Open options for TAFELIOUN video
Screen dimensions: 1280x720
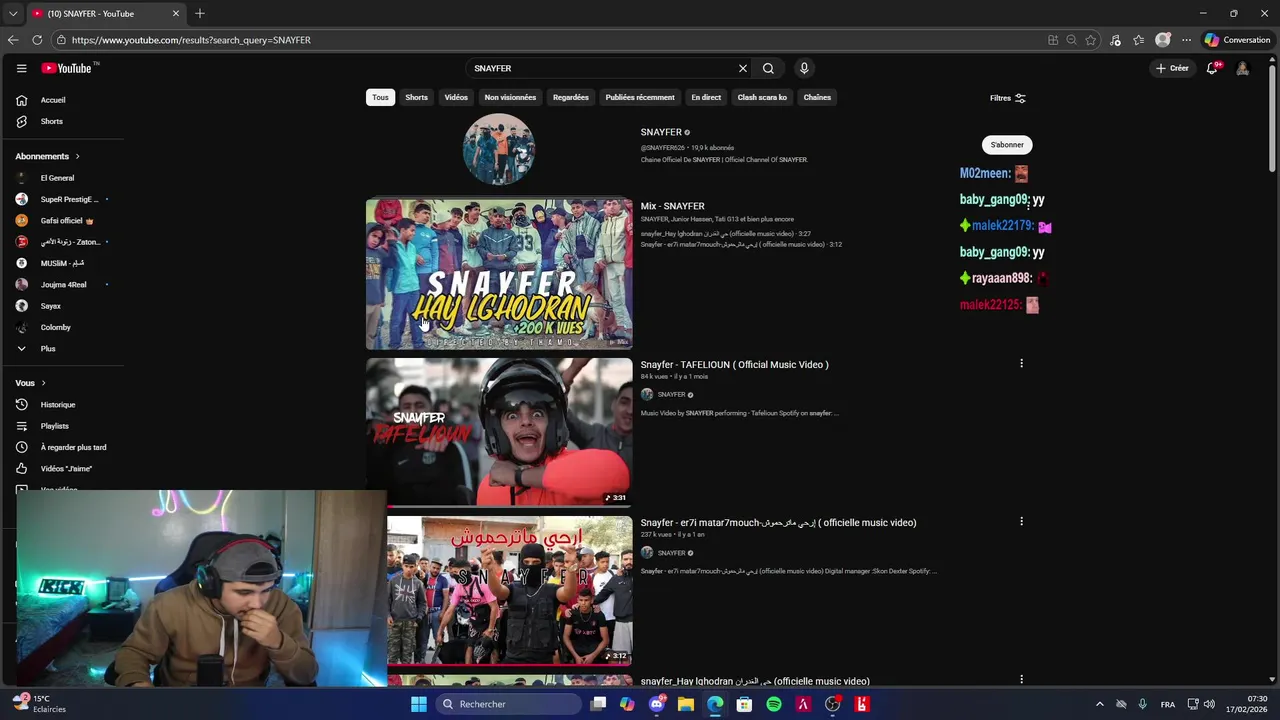1021,363
